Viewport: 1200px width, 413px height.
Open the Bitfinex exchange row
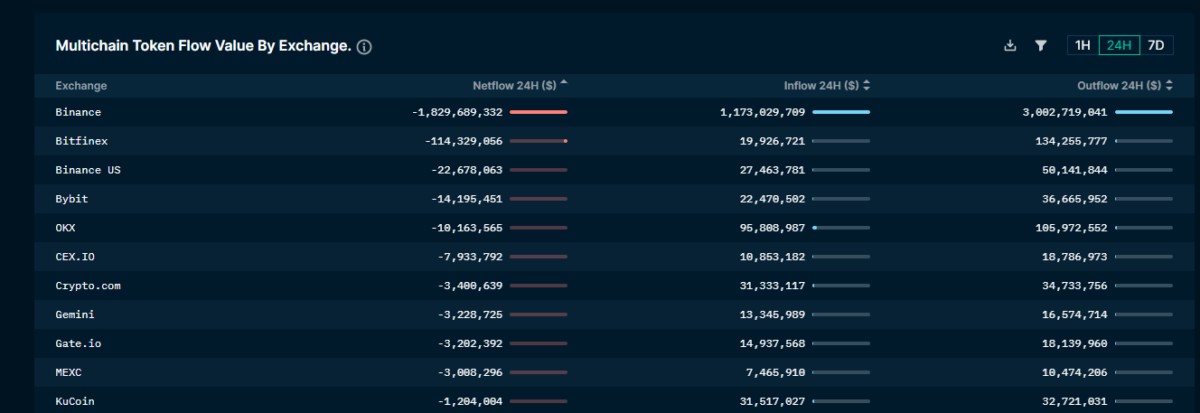click(x=81, y=142)
